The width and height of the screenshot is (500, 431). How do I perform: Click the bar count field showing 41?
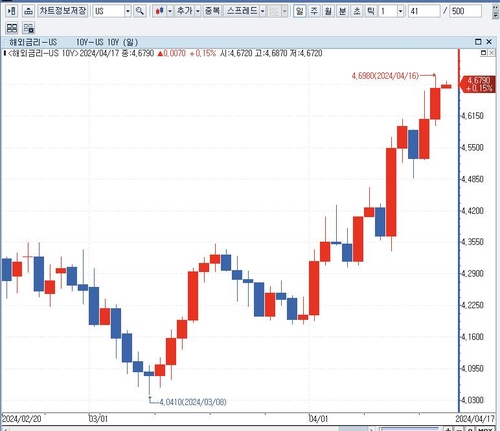[424, 11]
